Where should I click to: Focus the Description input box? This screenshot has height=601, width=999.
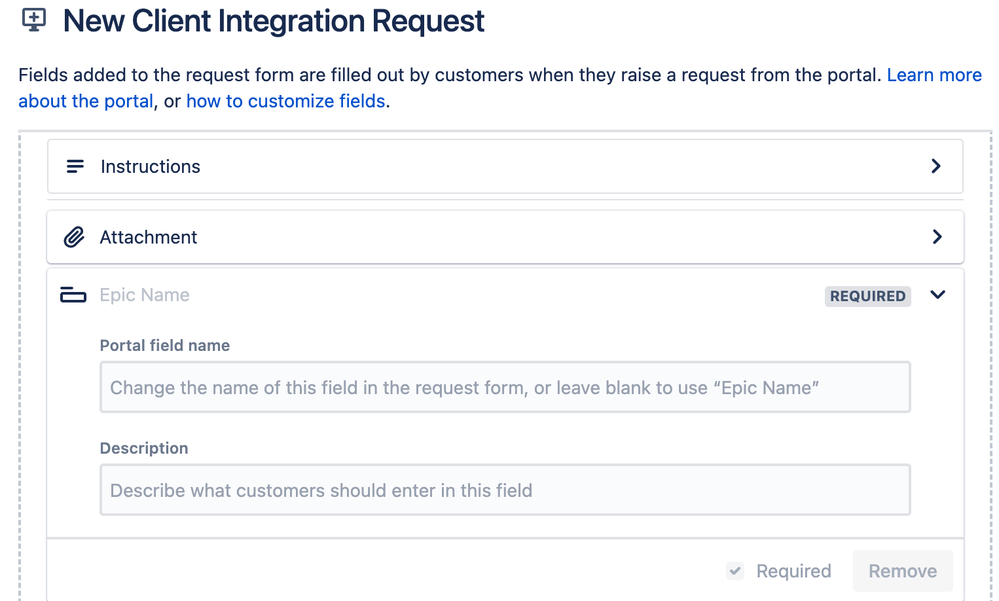pos(504,490)
